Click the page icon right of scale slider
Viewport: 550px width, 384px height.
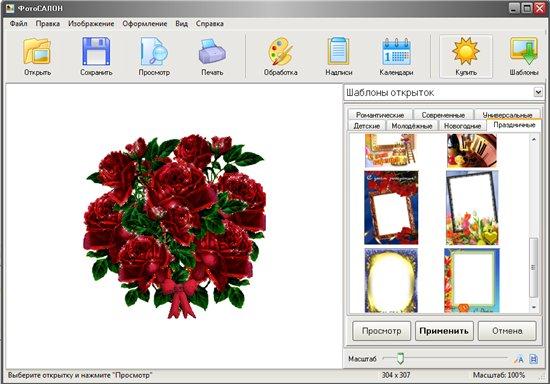(533, 359)
